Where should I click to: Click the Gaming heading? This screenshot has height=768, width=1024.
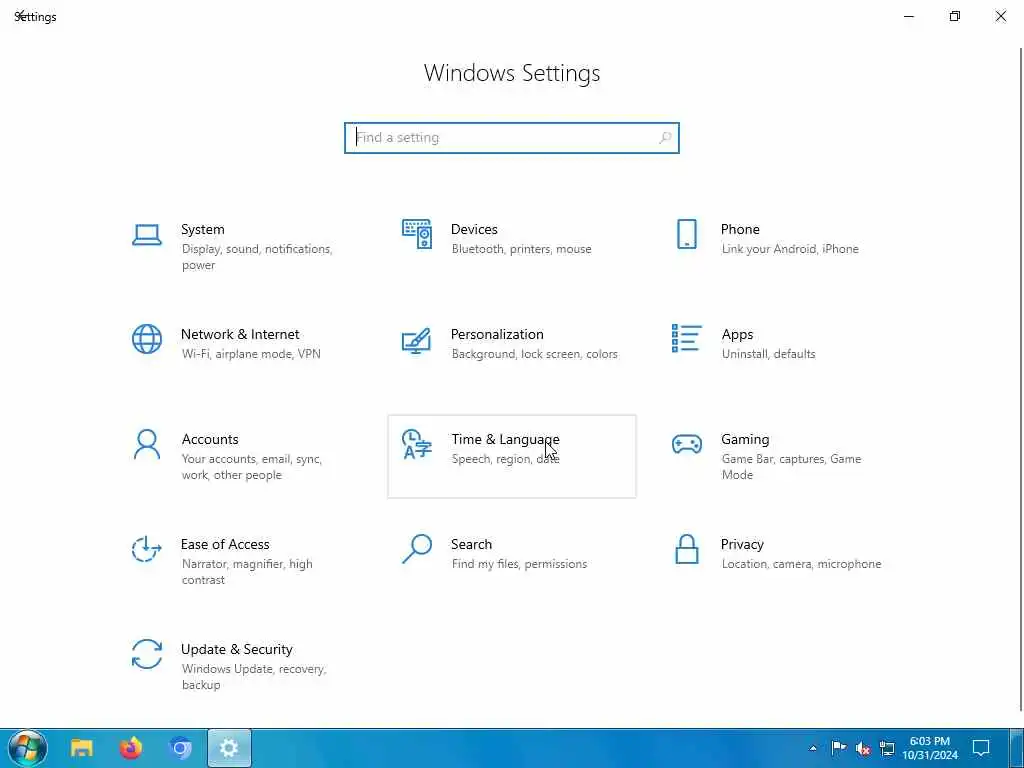(x=745, y=440)
